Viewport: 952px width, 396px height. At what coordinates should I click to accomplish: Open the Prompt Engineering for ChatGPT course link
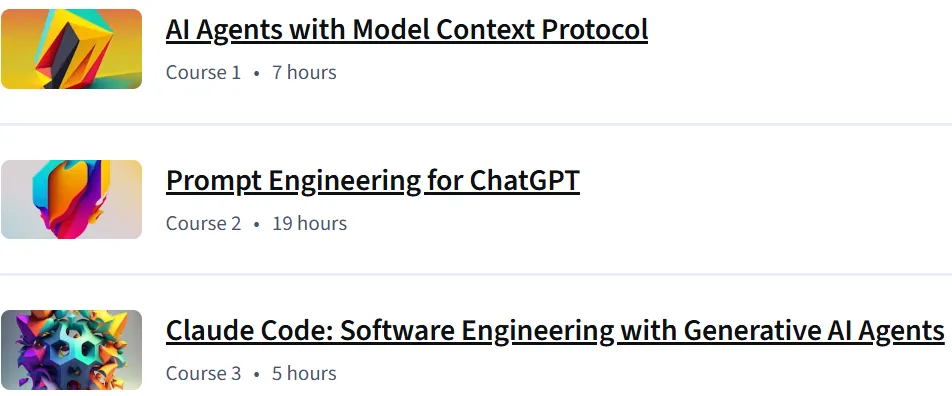pyautogui.click(x=373, y=181)
